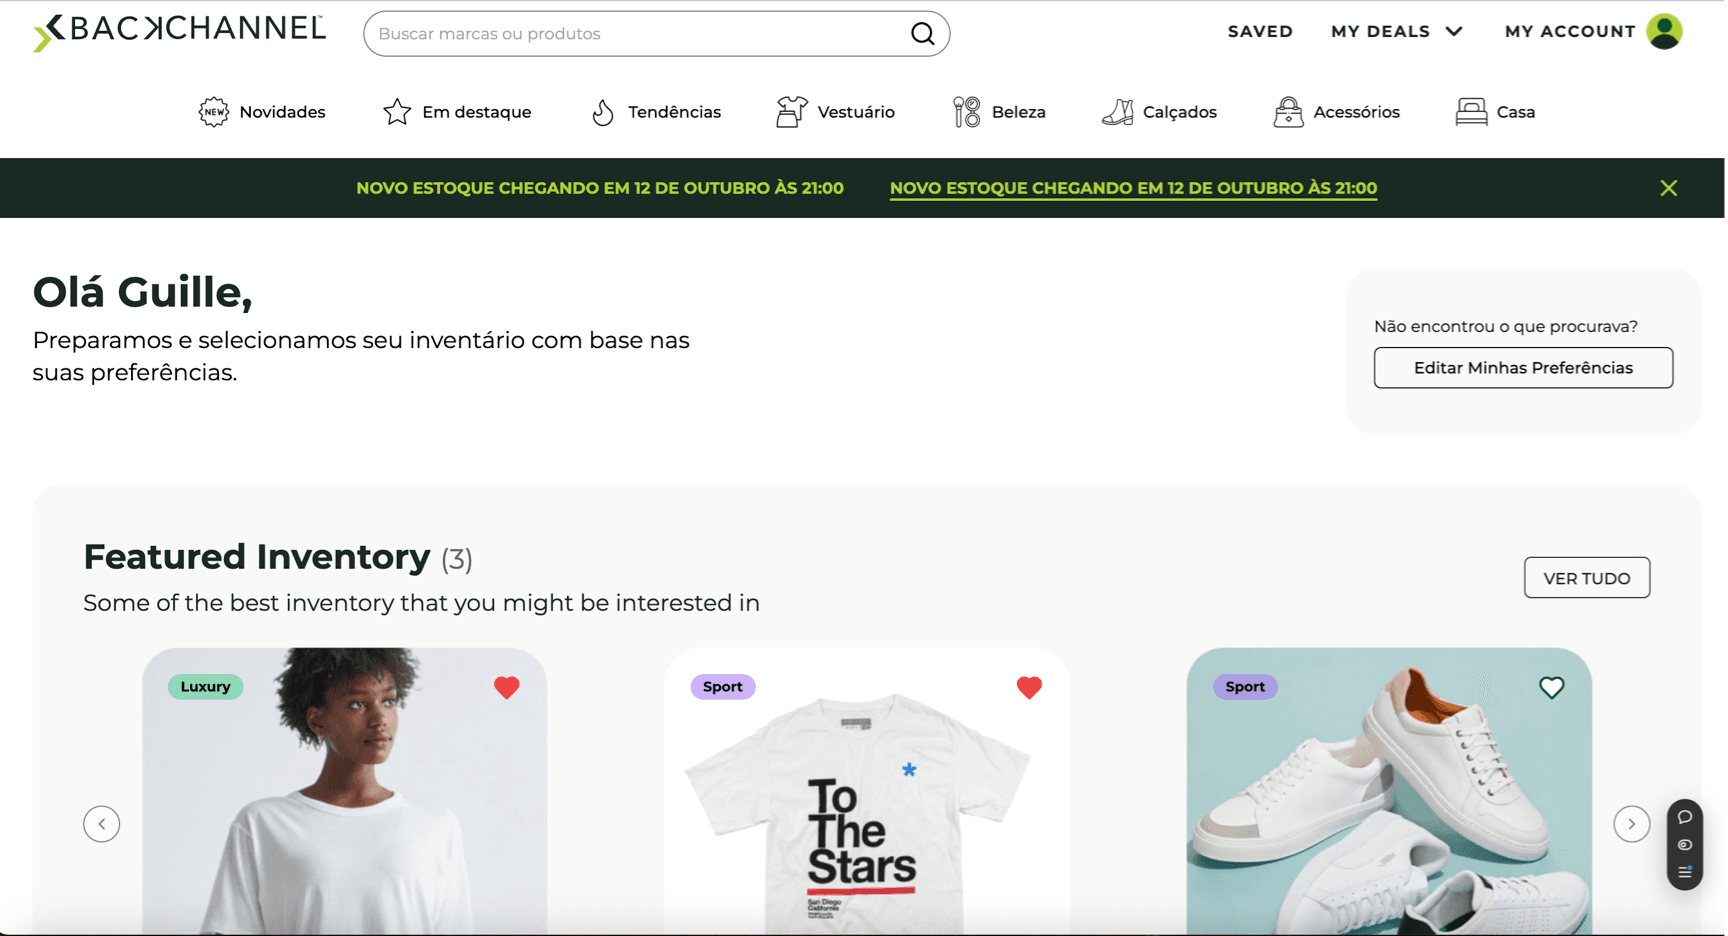Viewport: 1728px width, 936px height.
Task: Click the Ver Tudo button
Action: tap(1586, 578)
